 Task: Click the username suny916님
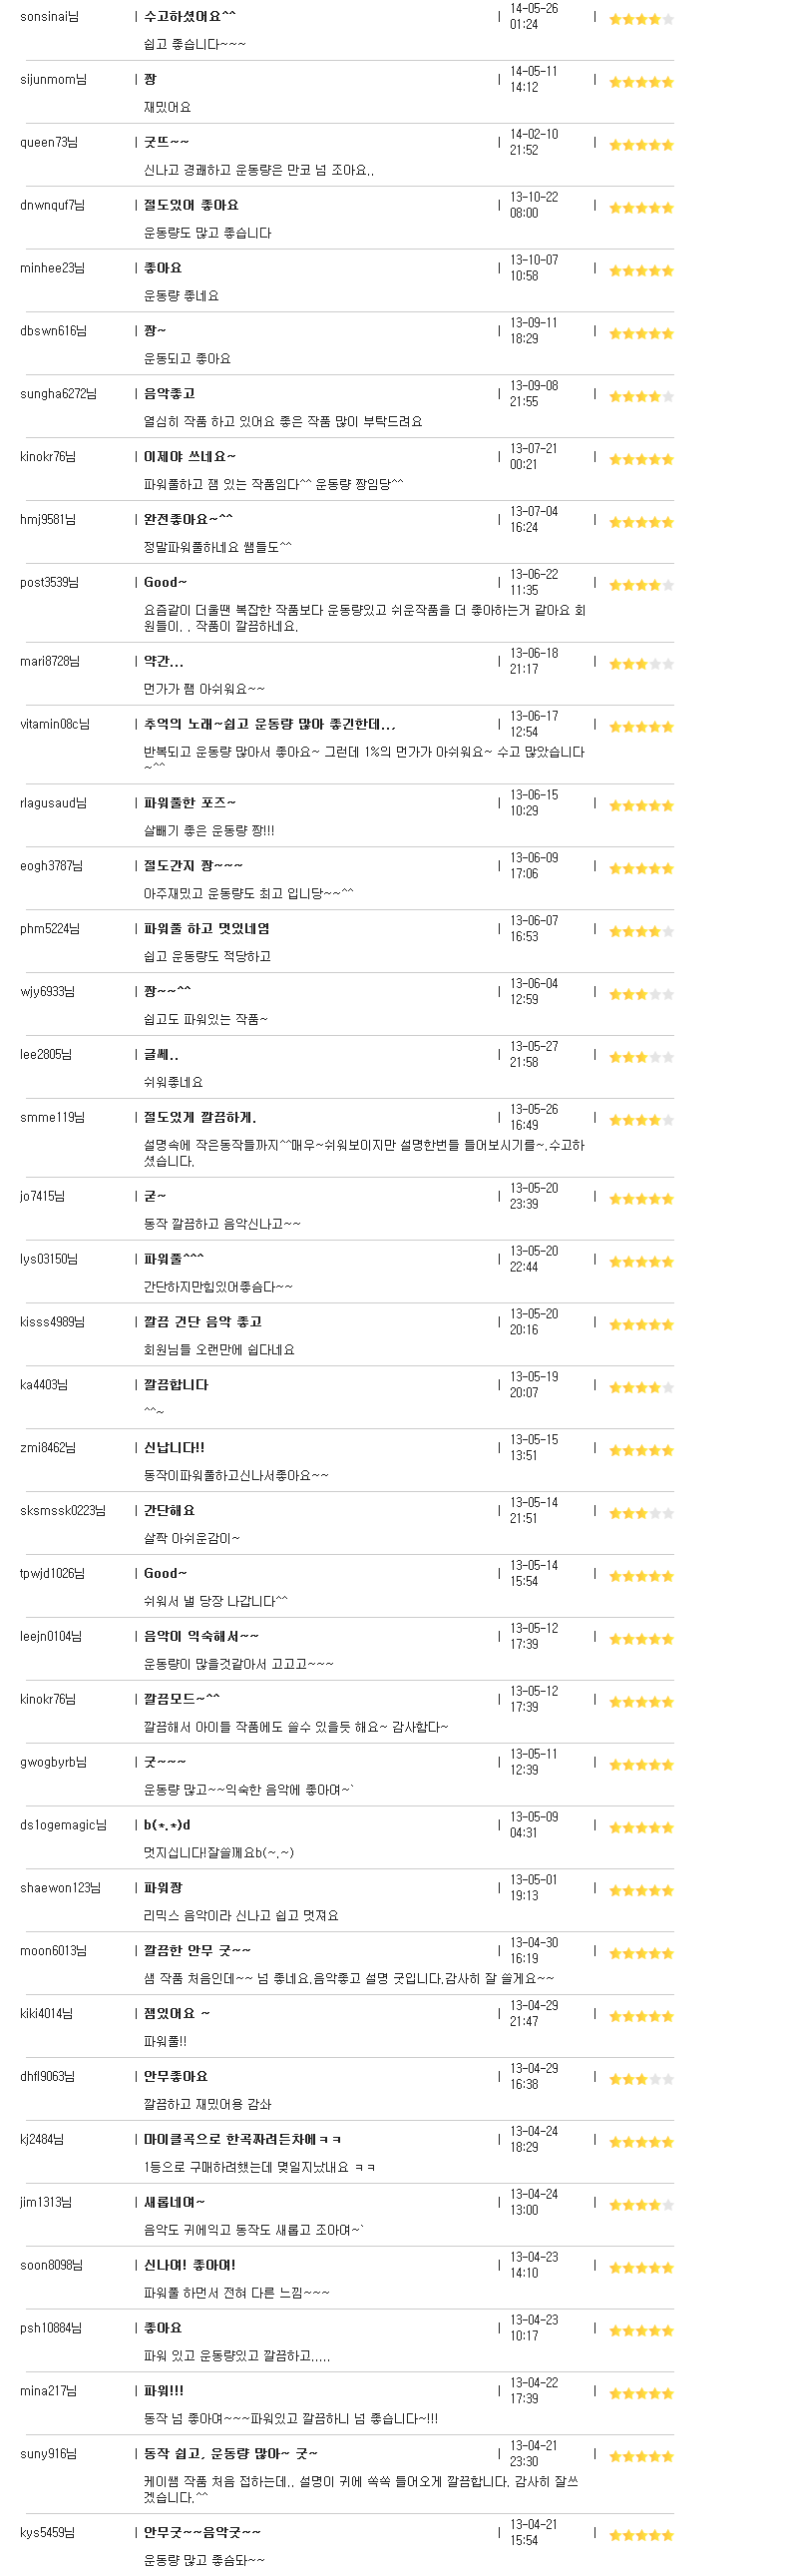(x=48, y=2454)
